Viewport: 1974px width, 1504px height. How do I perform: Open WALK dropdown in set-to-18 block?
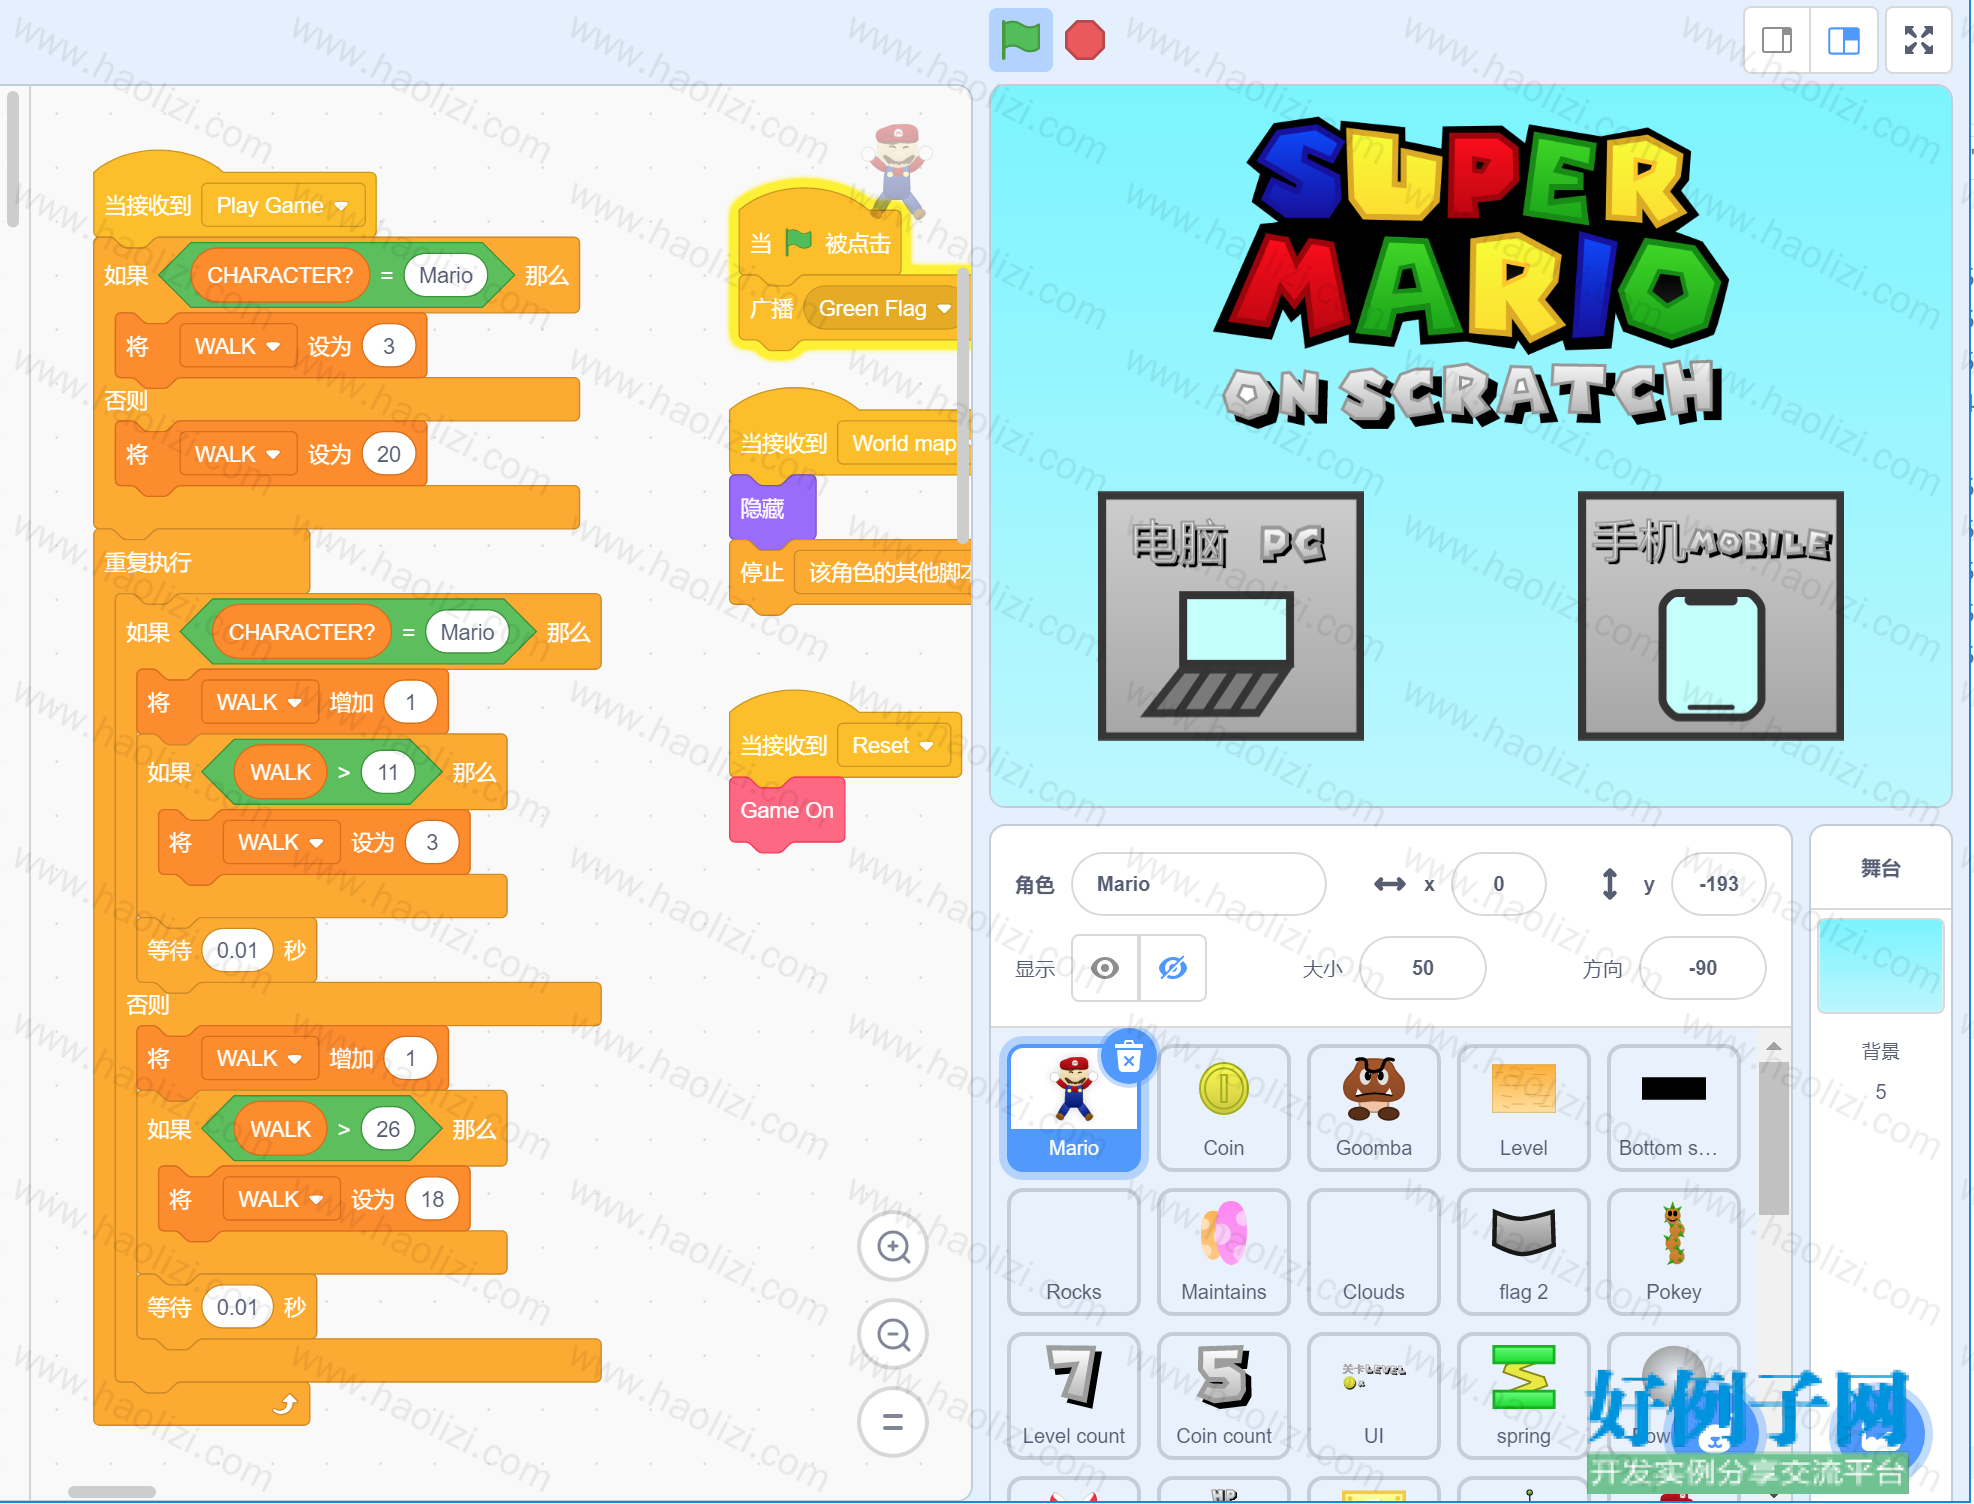click(x=281, y=1199)
